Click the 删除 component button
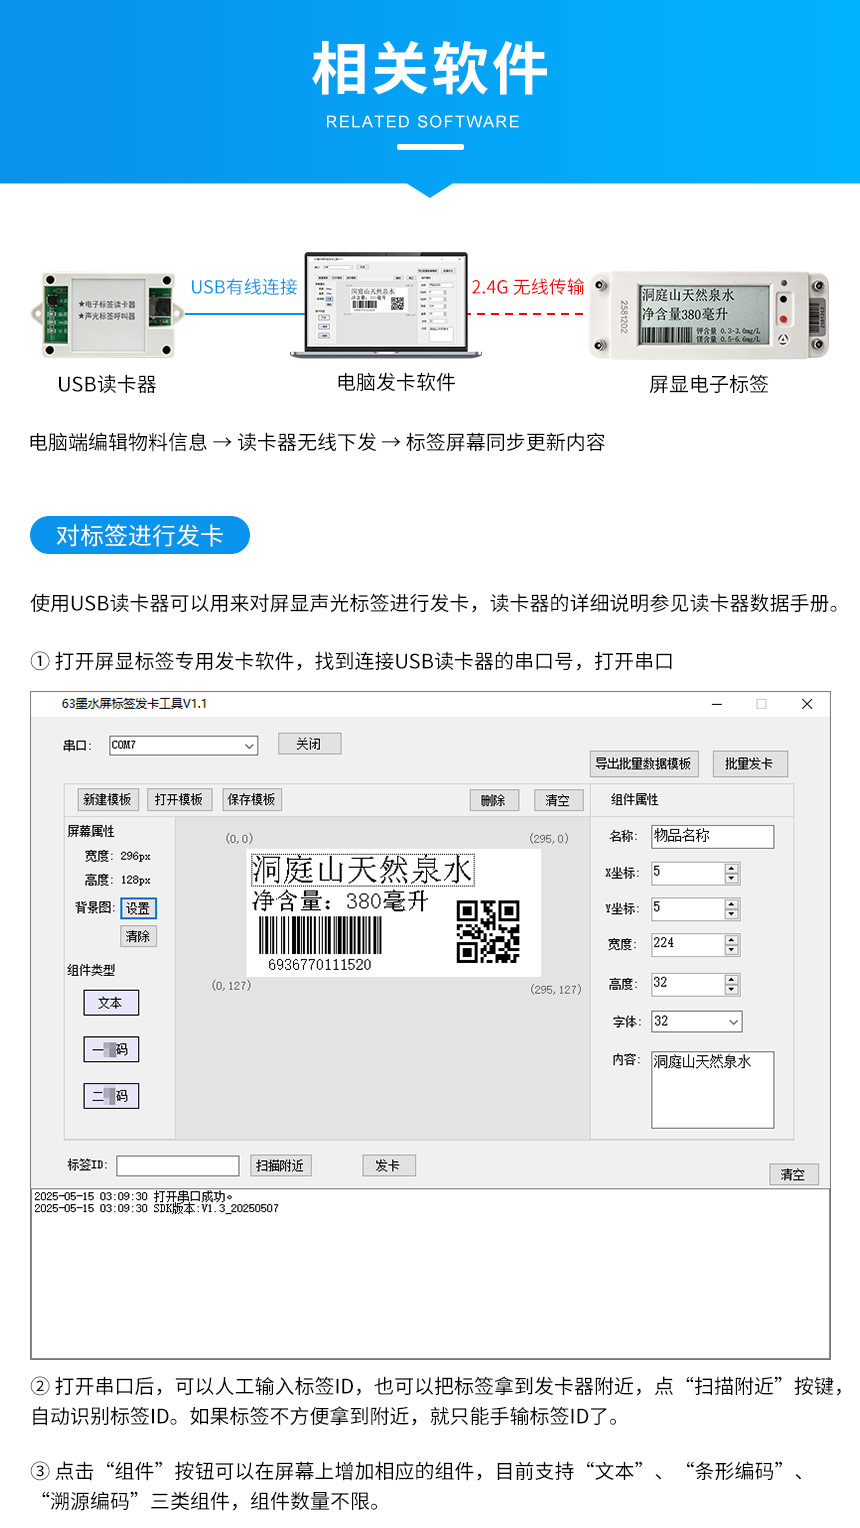This screenshot has width=860, height=1528. [493, 800]
